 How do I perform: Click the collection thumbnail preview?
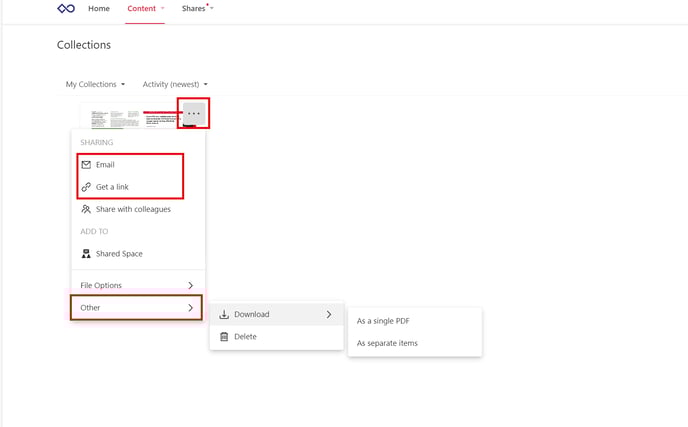[130, 119]
